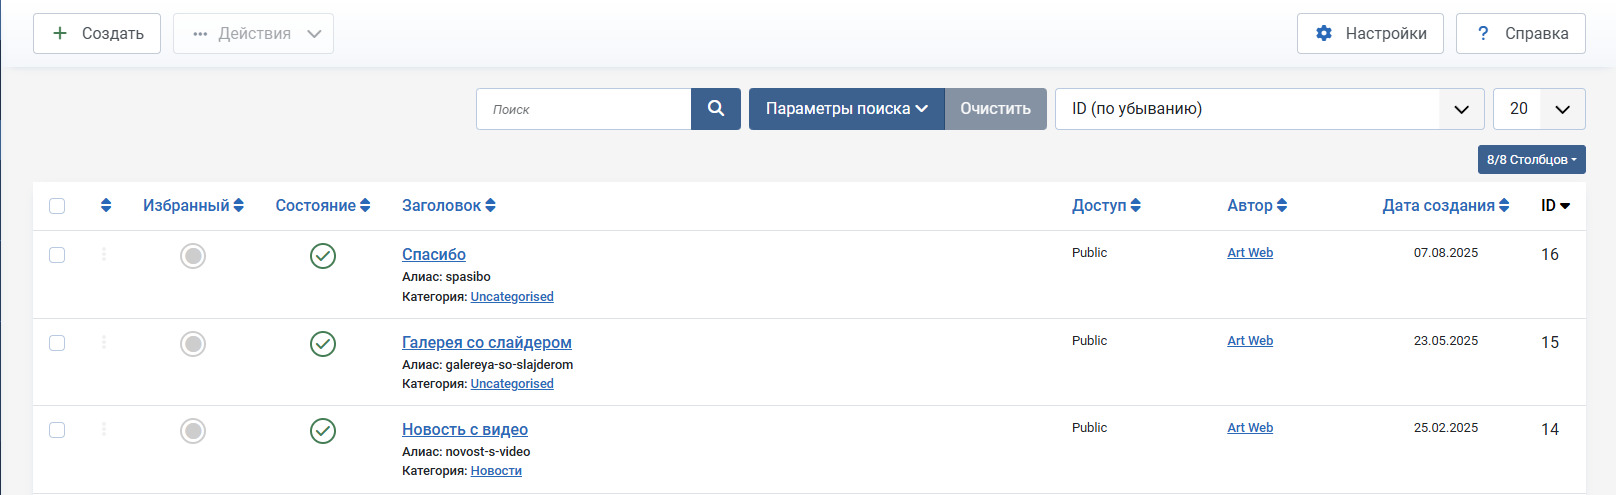Click published checkmark for Новость с видео
The height and width of the screenshot is (495, 1616).
[x=323, y=431]
